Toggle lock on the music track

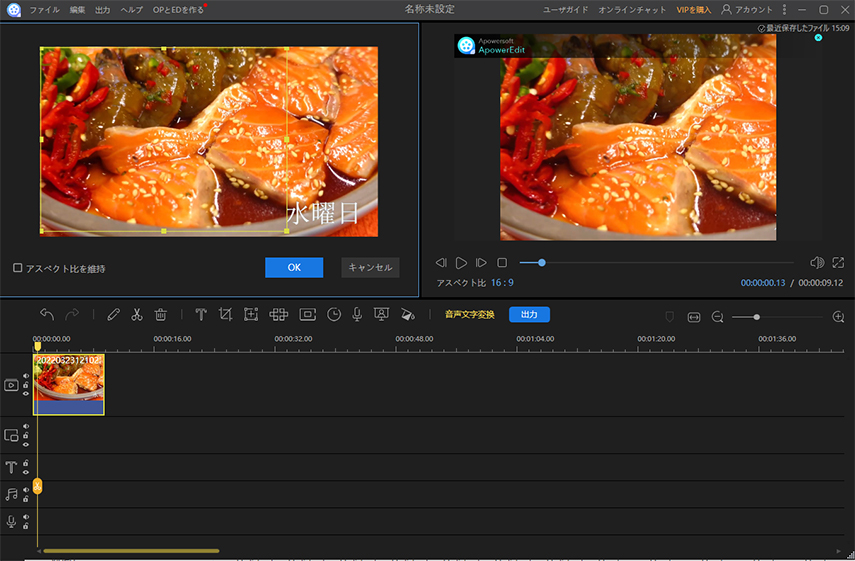(x=26, y=499)
